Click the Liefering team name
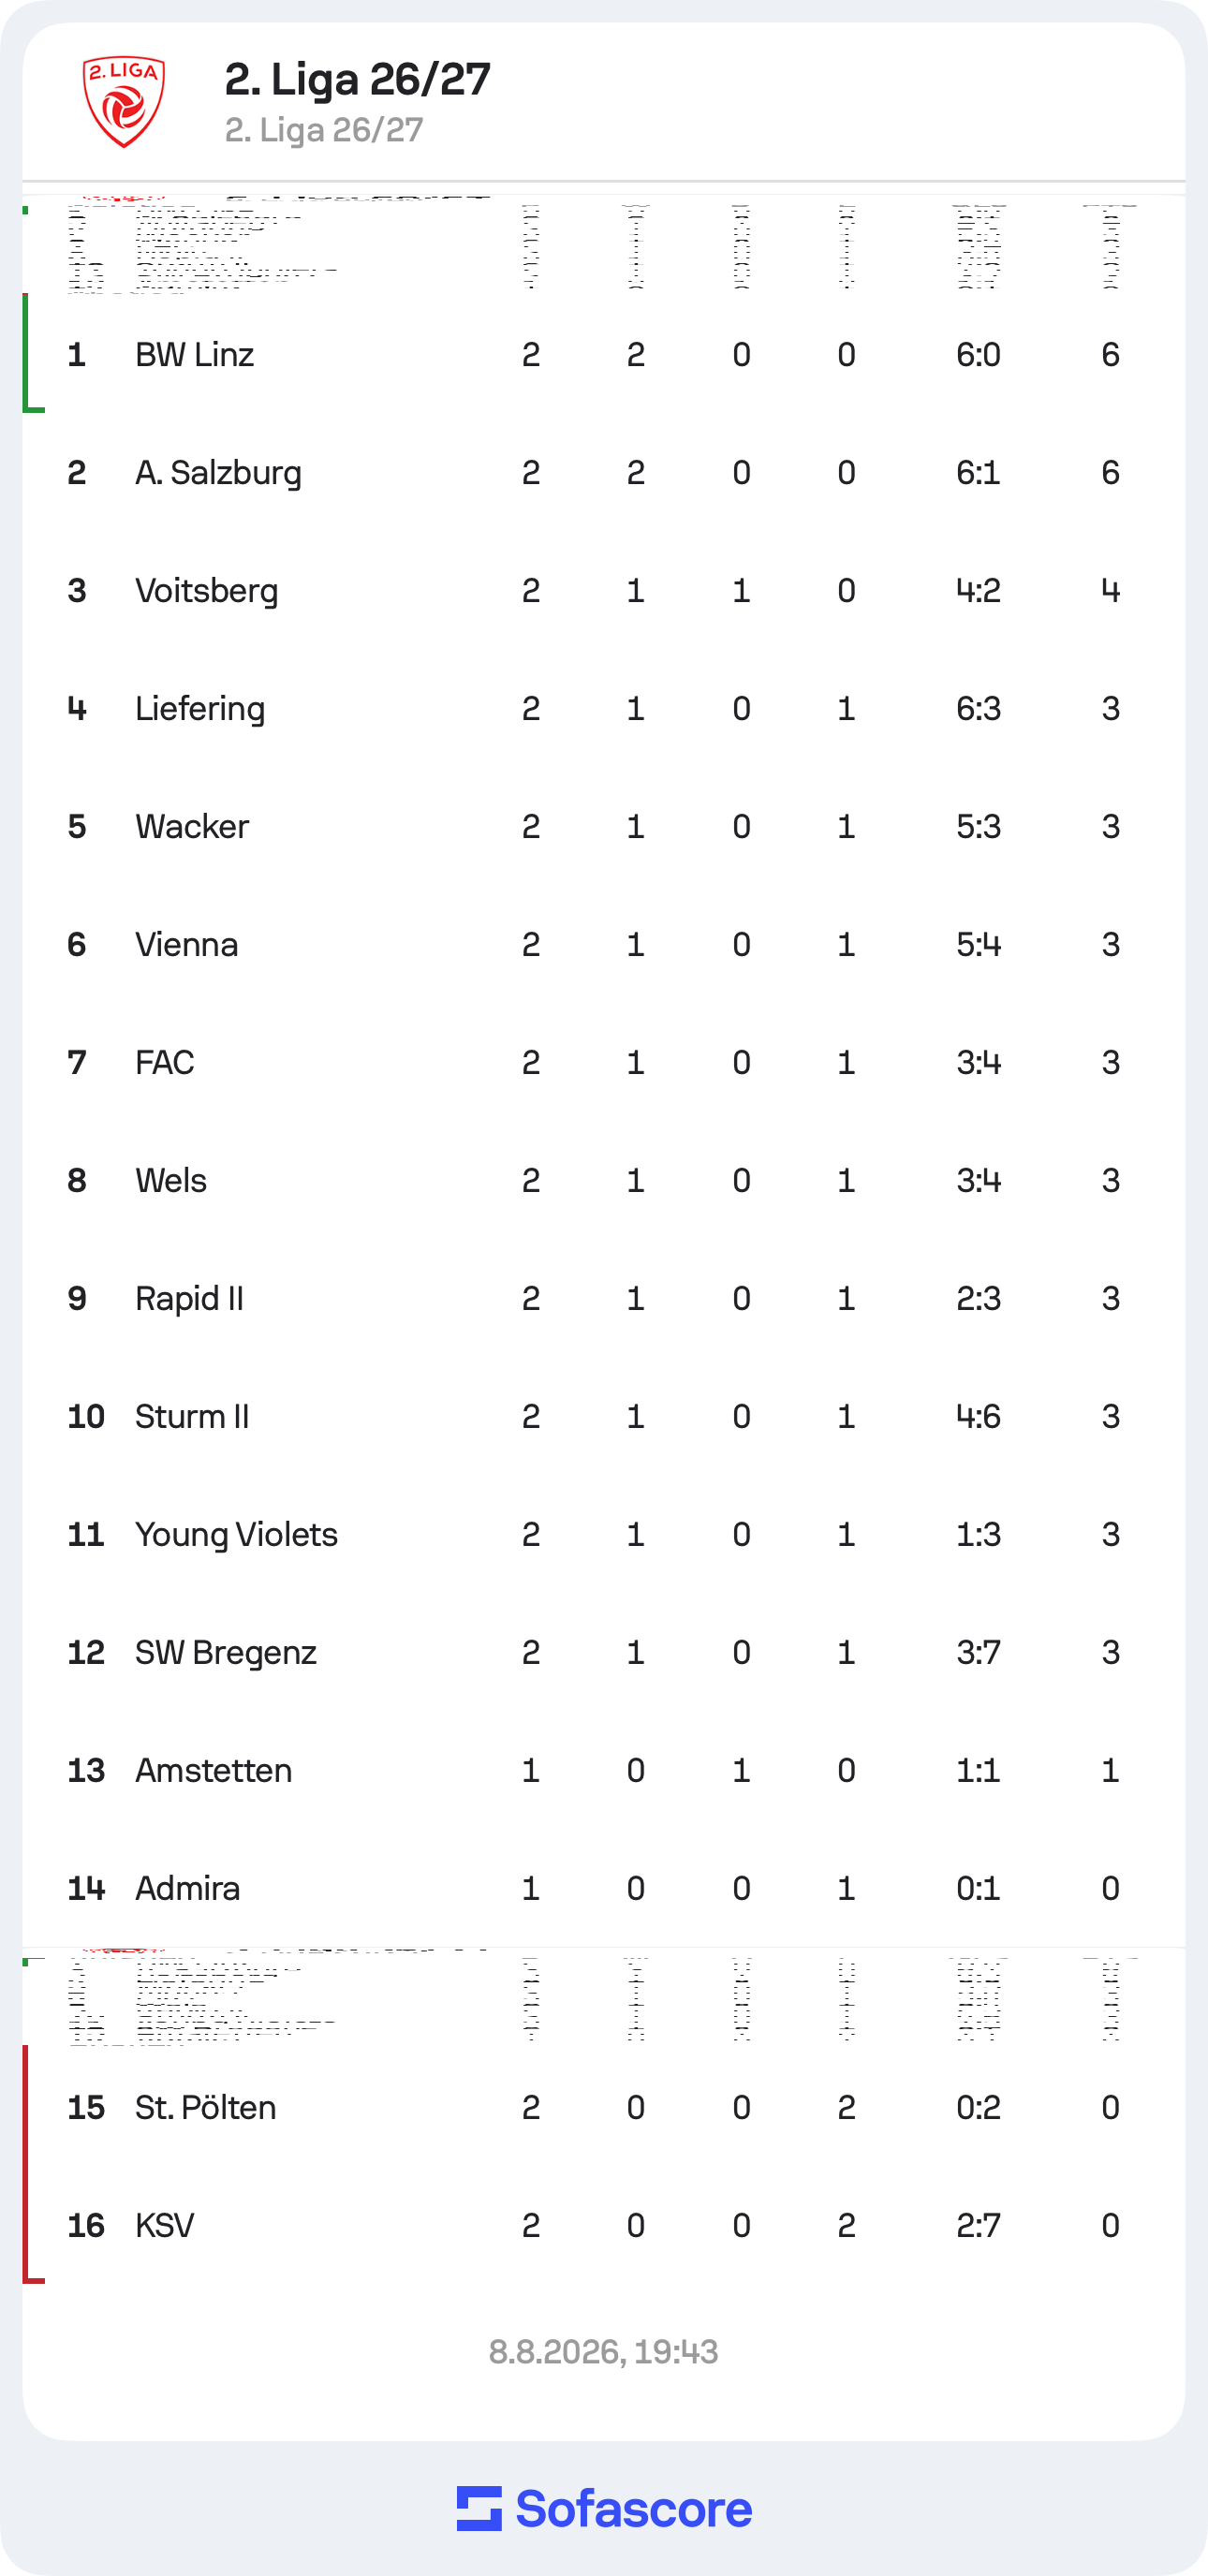This screenshot has width=1208, height=2576. (200, 708)
